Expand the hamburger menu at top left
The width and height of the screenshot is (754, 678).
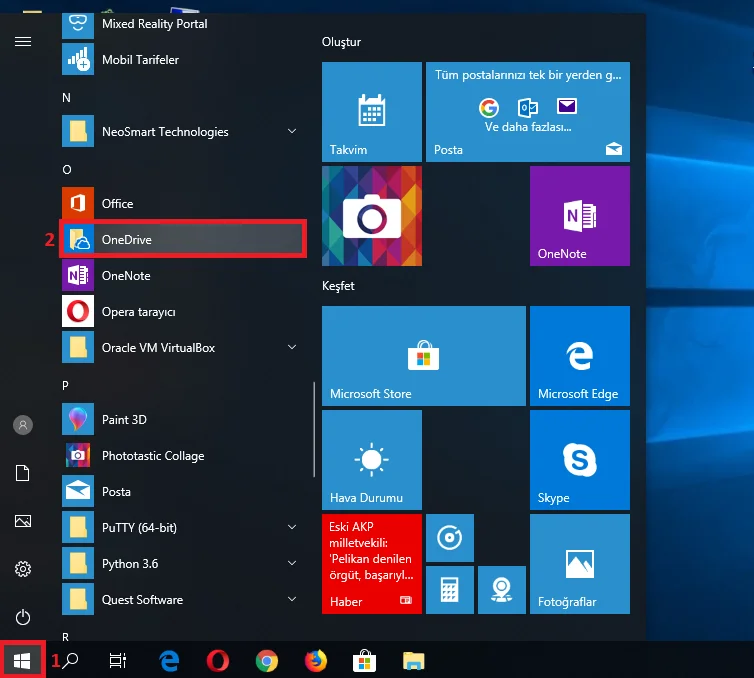click(x=23, y=41)
